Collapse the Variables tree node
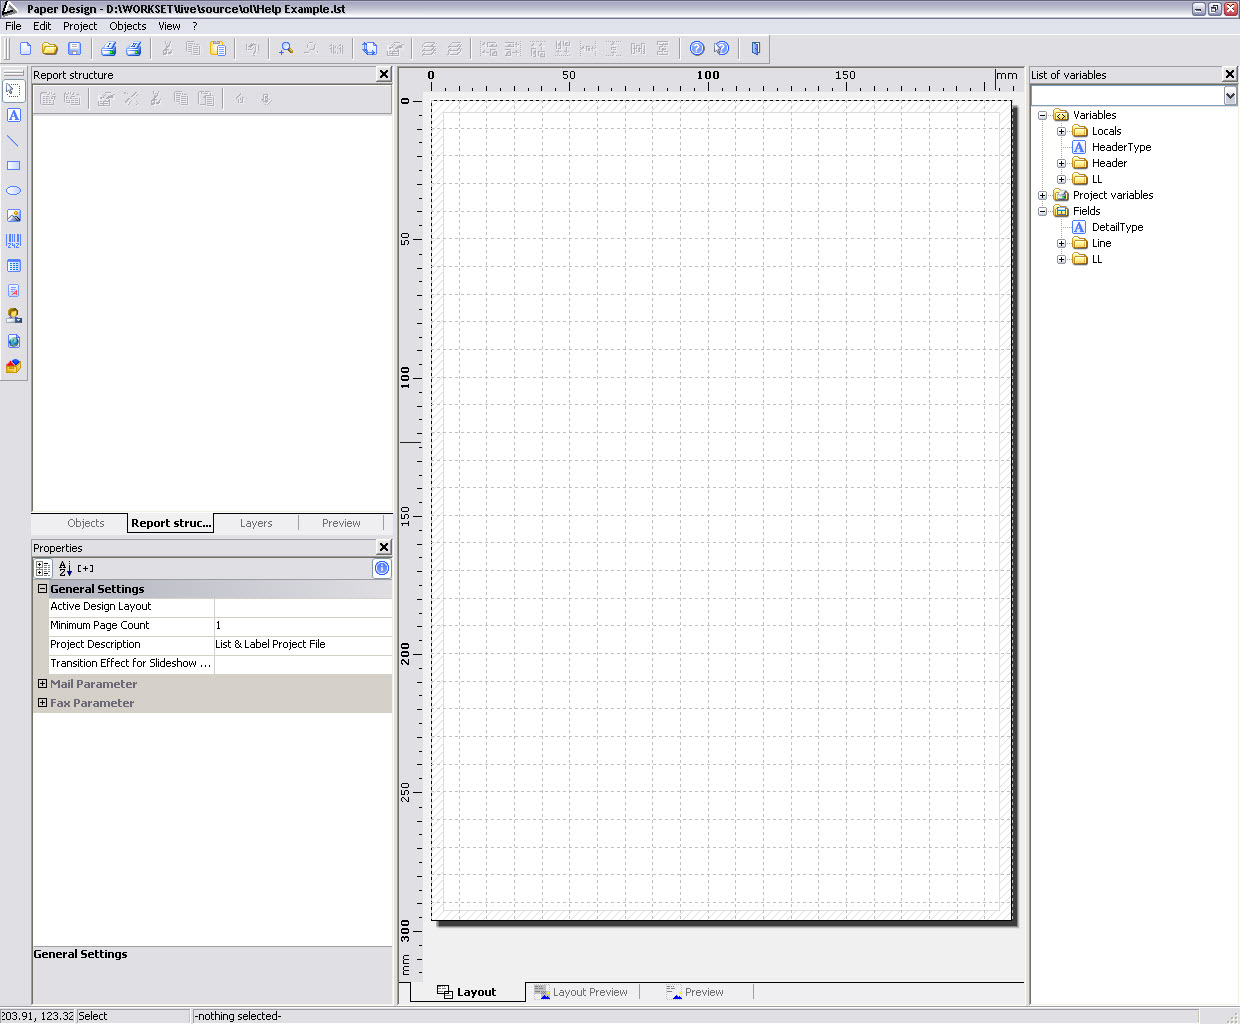 point(1043,115)
